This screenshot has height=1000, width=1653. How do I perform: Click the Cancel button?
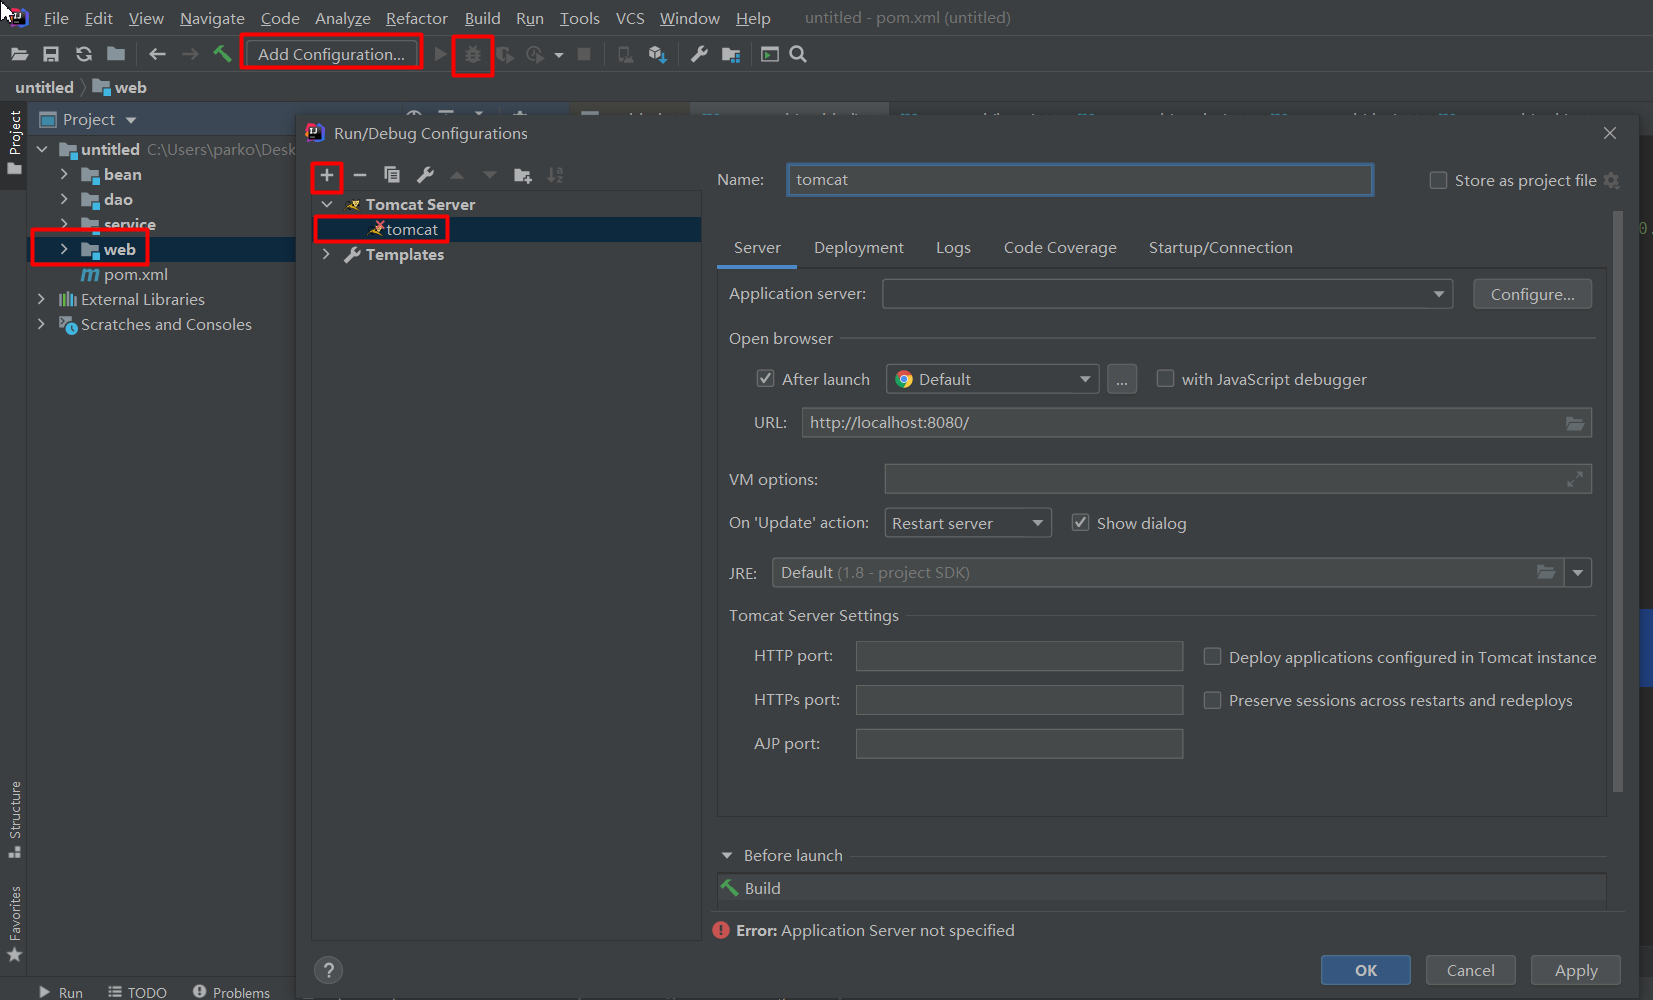(x=1471, y=970)
